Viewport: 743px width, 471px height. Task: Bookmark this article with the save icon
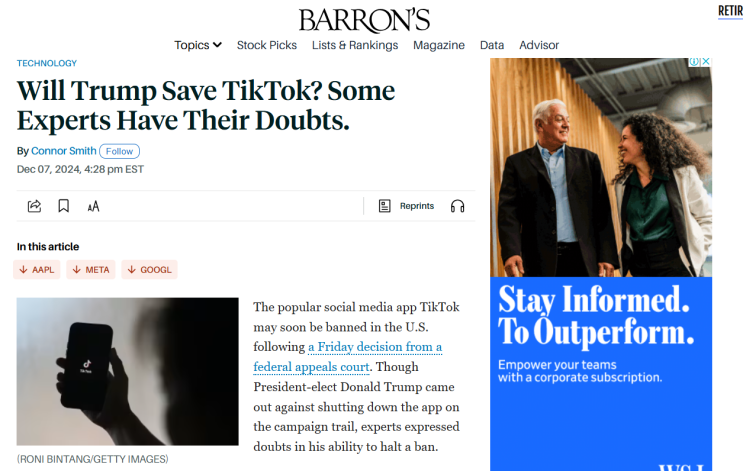click(x=63, y=206)
